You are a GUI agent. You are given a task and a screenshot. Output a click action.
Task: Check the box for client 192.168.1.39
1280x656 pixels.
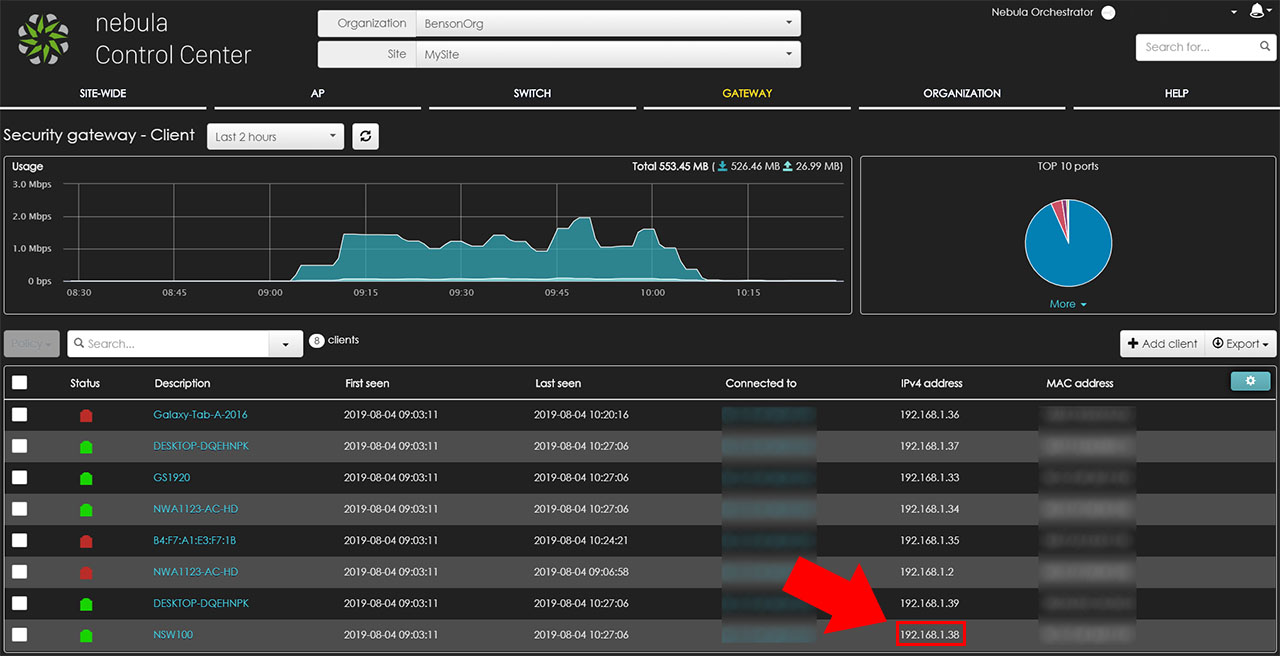pyautogui.click(x=20, y=604)
